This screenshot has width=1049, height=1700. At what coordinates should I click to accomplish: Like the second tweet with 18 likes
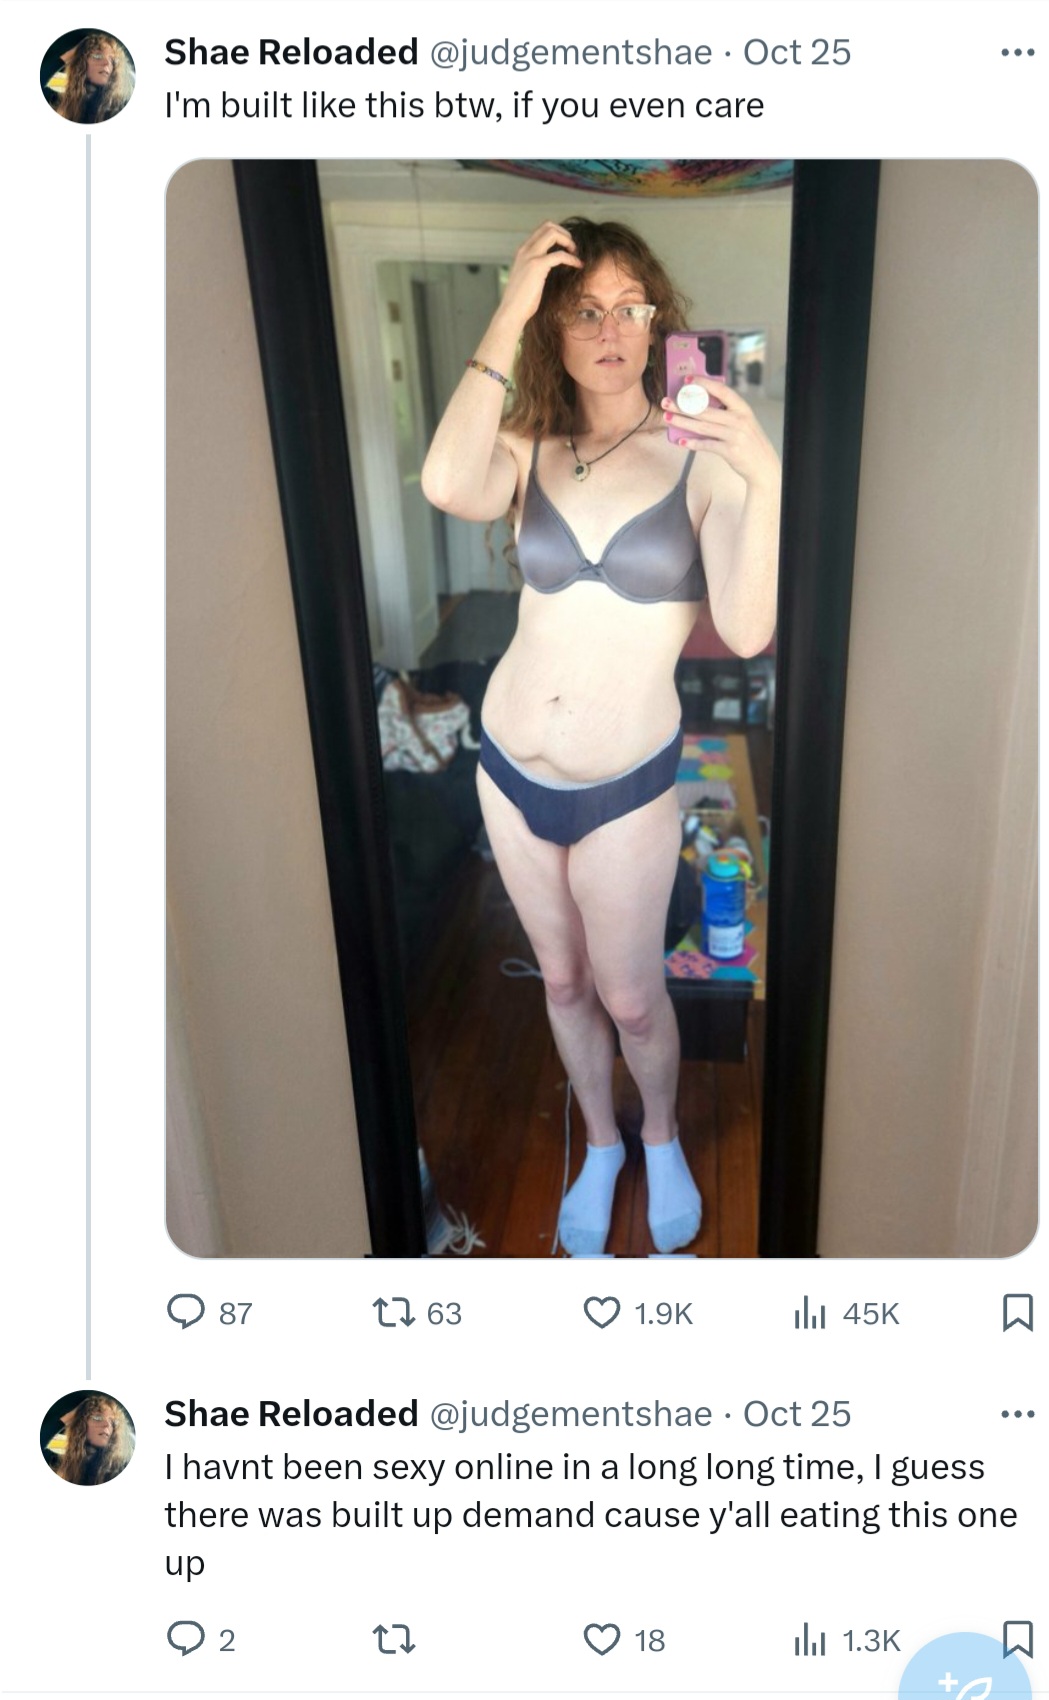[601, 1640]
